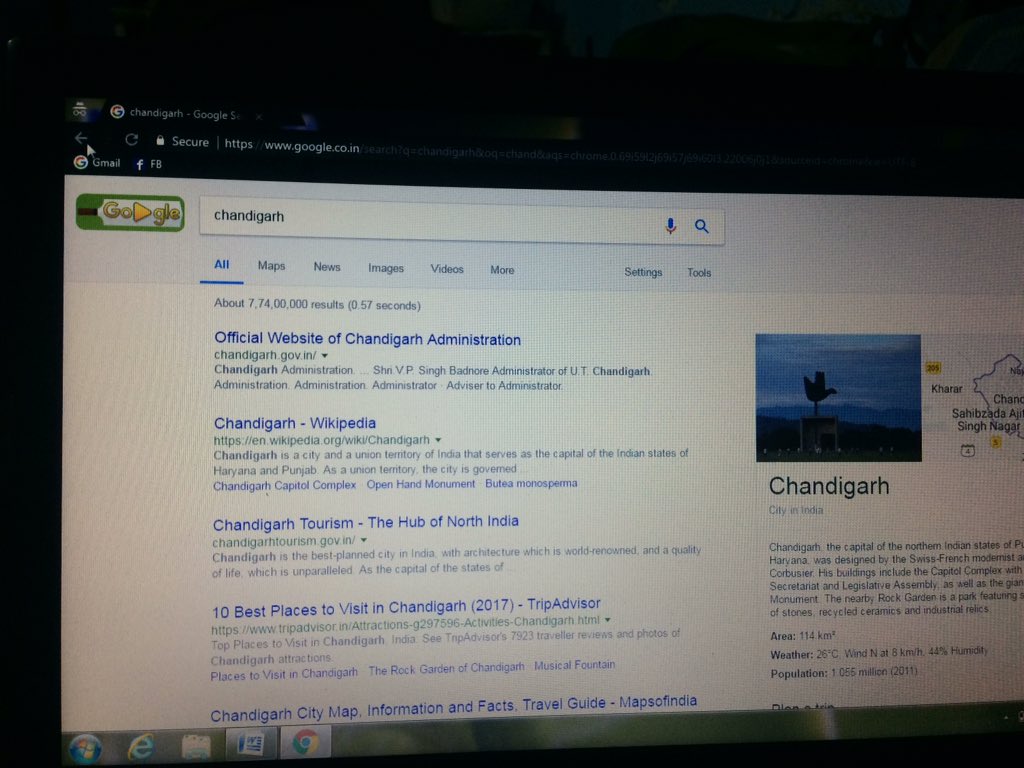Reload the page with refresh icon
Screen dimensions: 1024x768
coord(131,139)
